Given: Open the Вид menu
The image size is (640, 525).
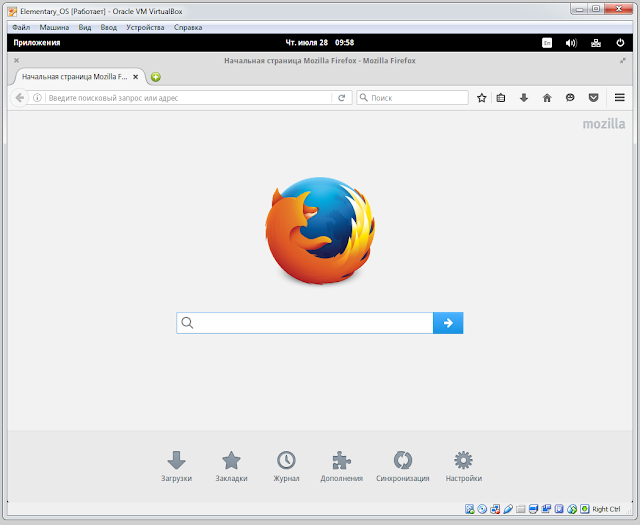Looking at the screenshot, I should (85, 27).
